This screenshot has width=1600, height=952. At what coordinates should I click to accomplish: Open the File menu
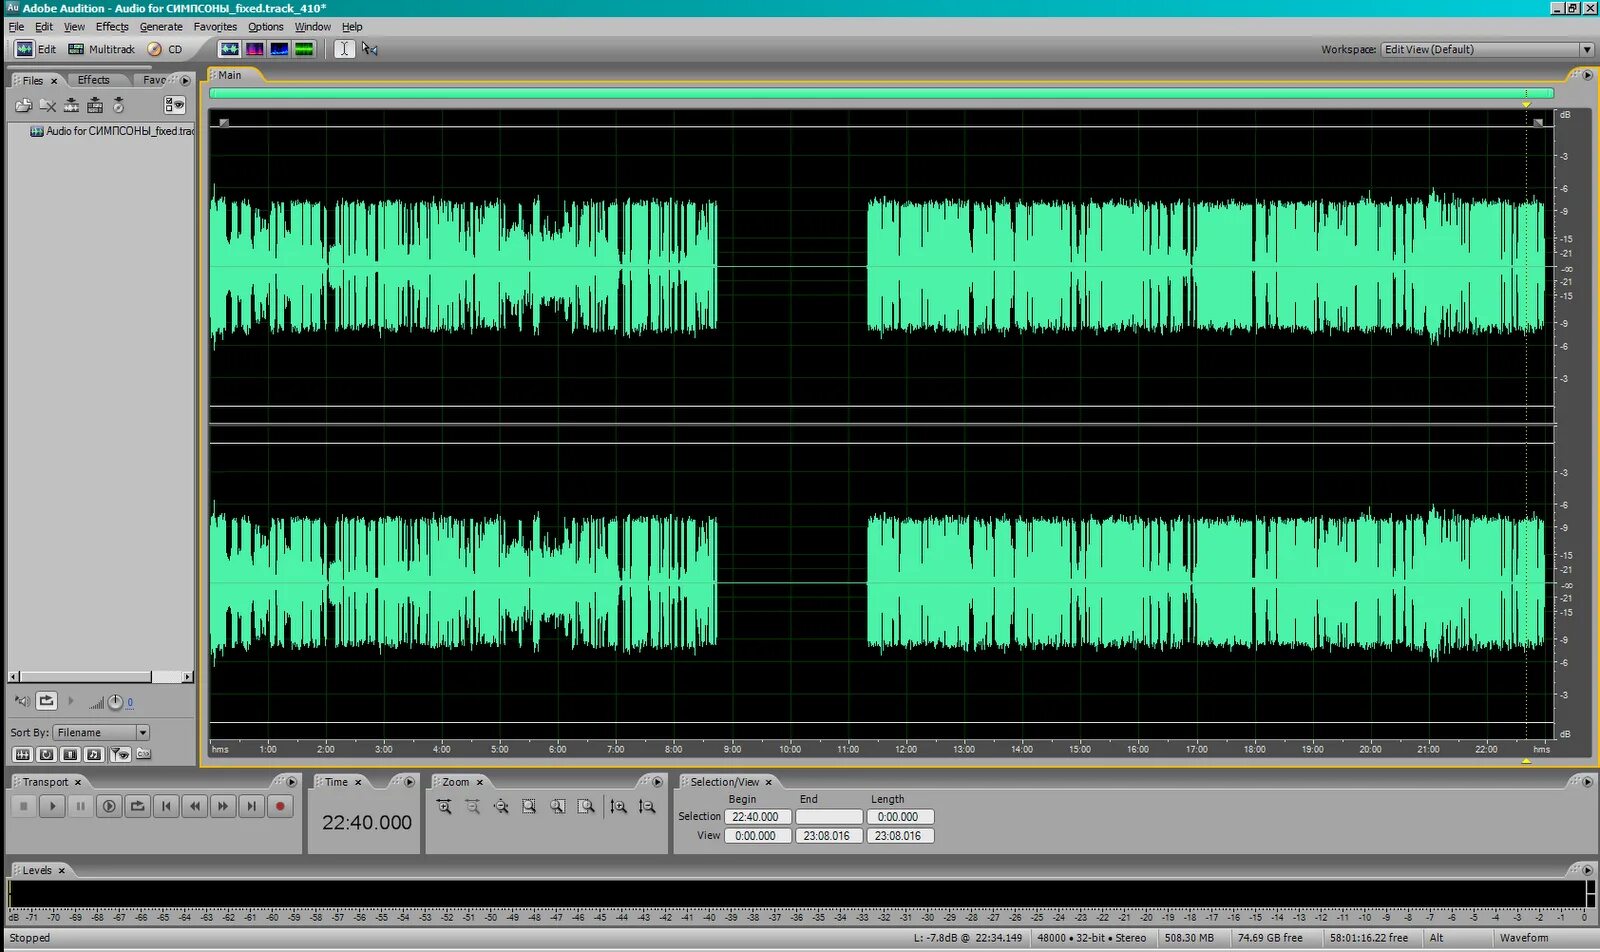(16, 27)
